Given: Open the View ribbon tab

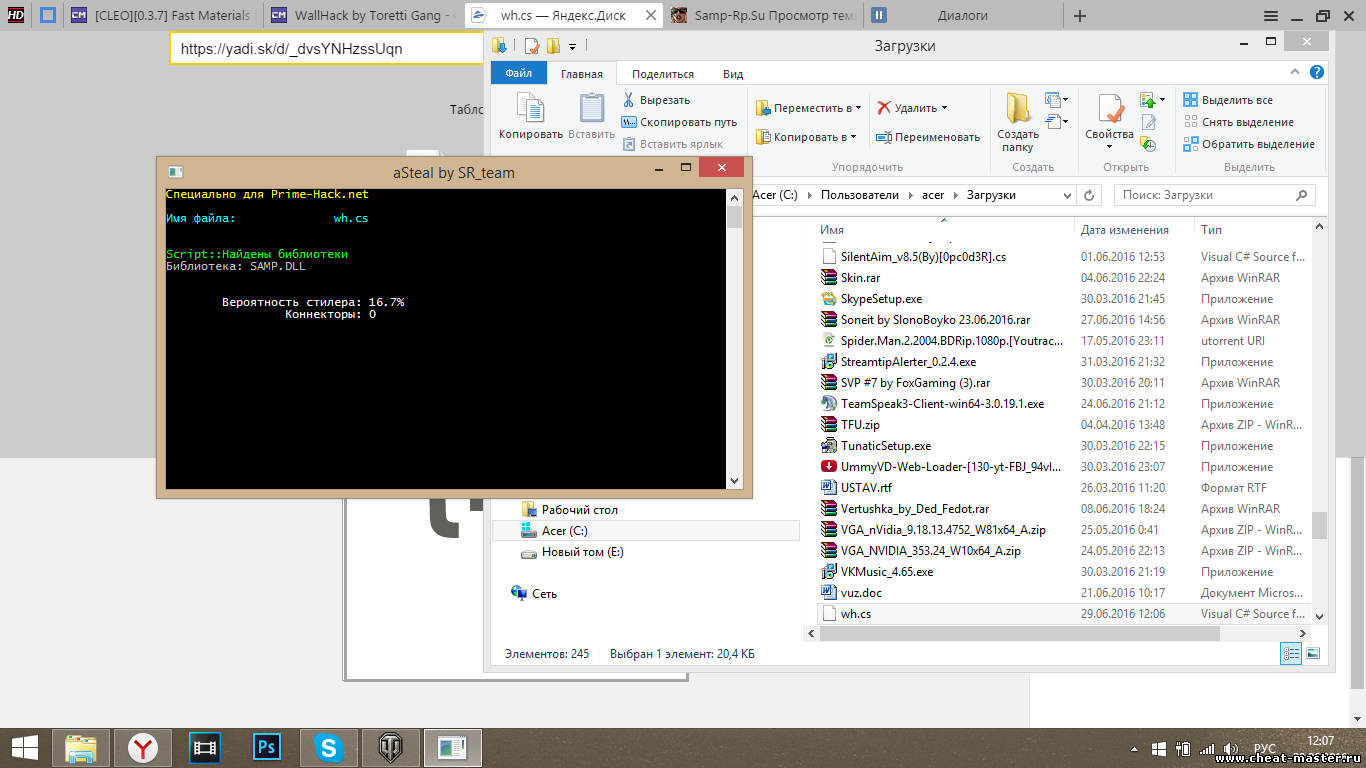Looking at the screenshot, I should (733, 74).
